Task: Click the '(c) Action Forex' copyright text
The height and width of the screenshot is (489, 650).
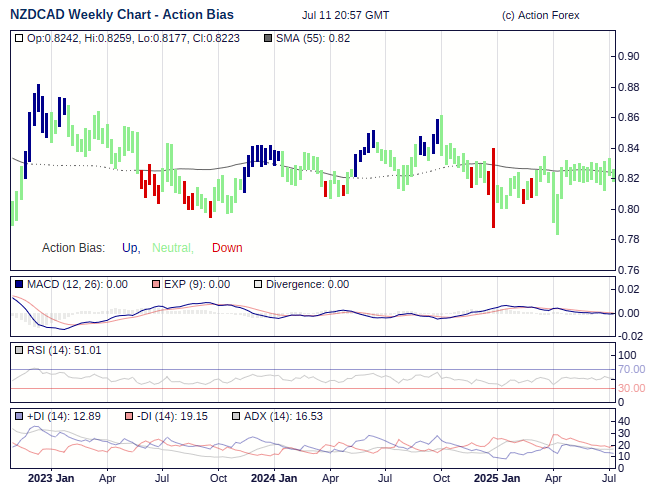Action: (540, 16)
